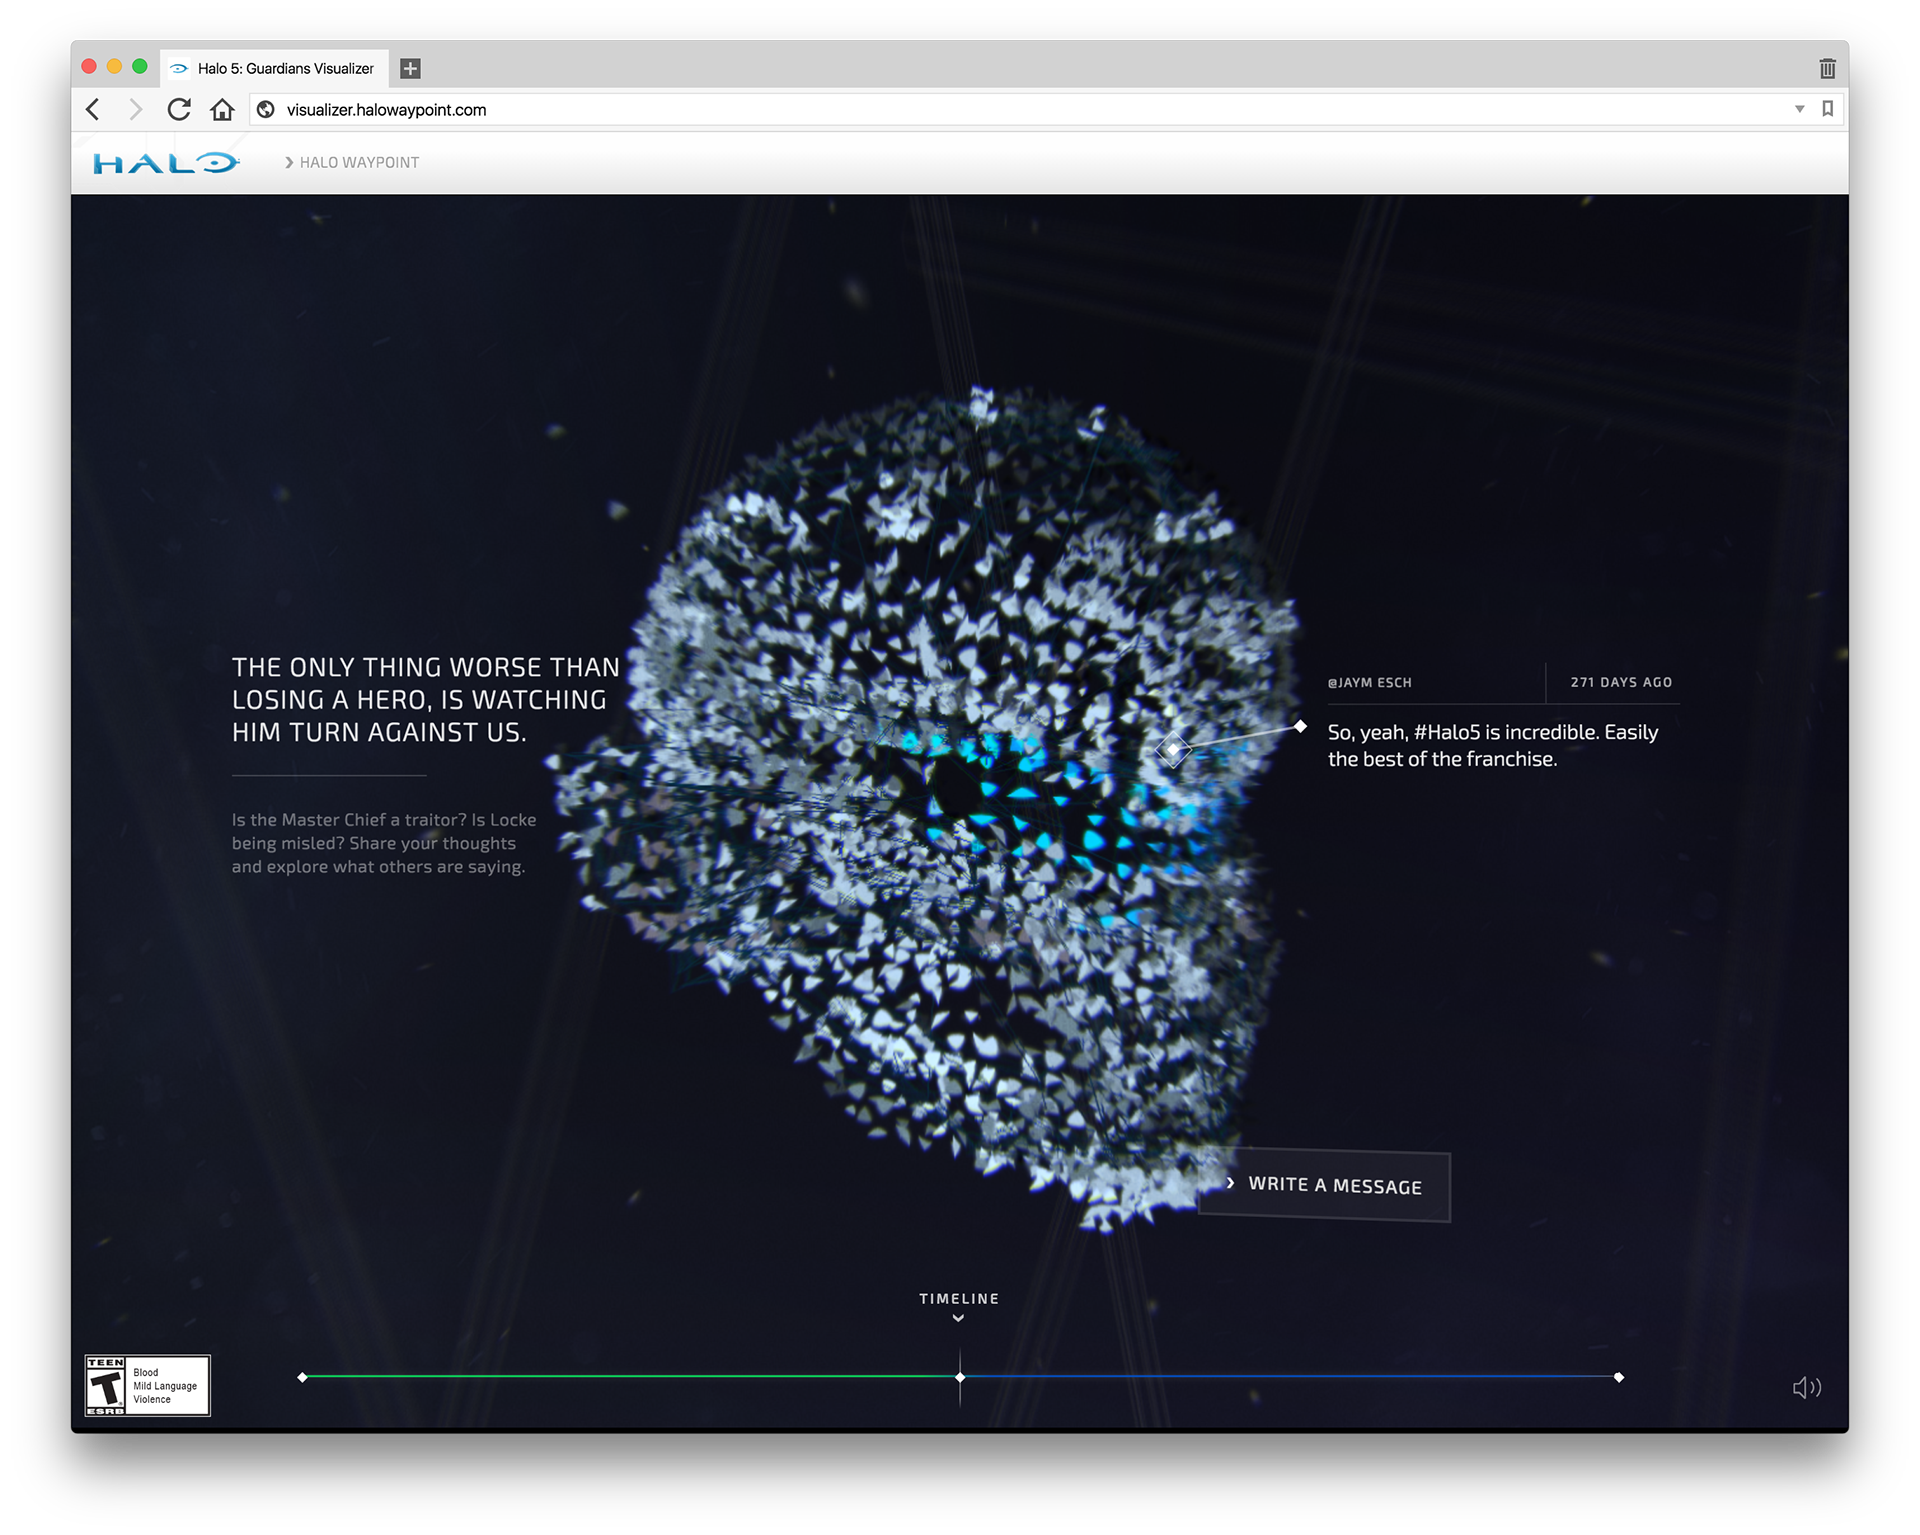Open the address bar history dropdown arrow

click(1799, 109)
